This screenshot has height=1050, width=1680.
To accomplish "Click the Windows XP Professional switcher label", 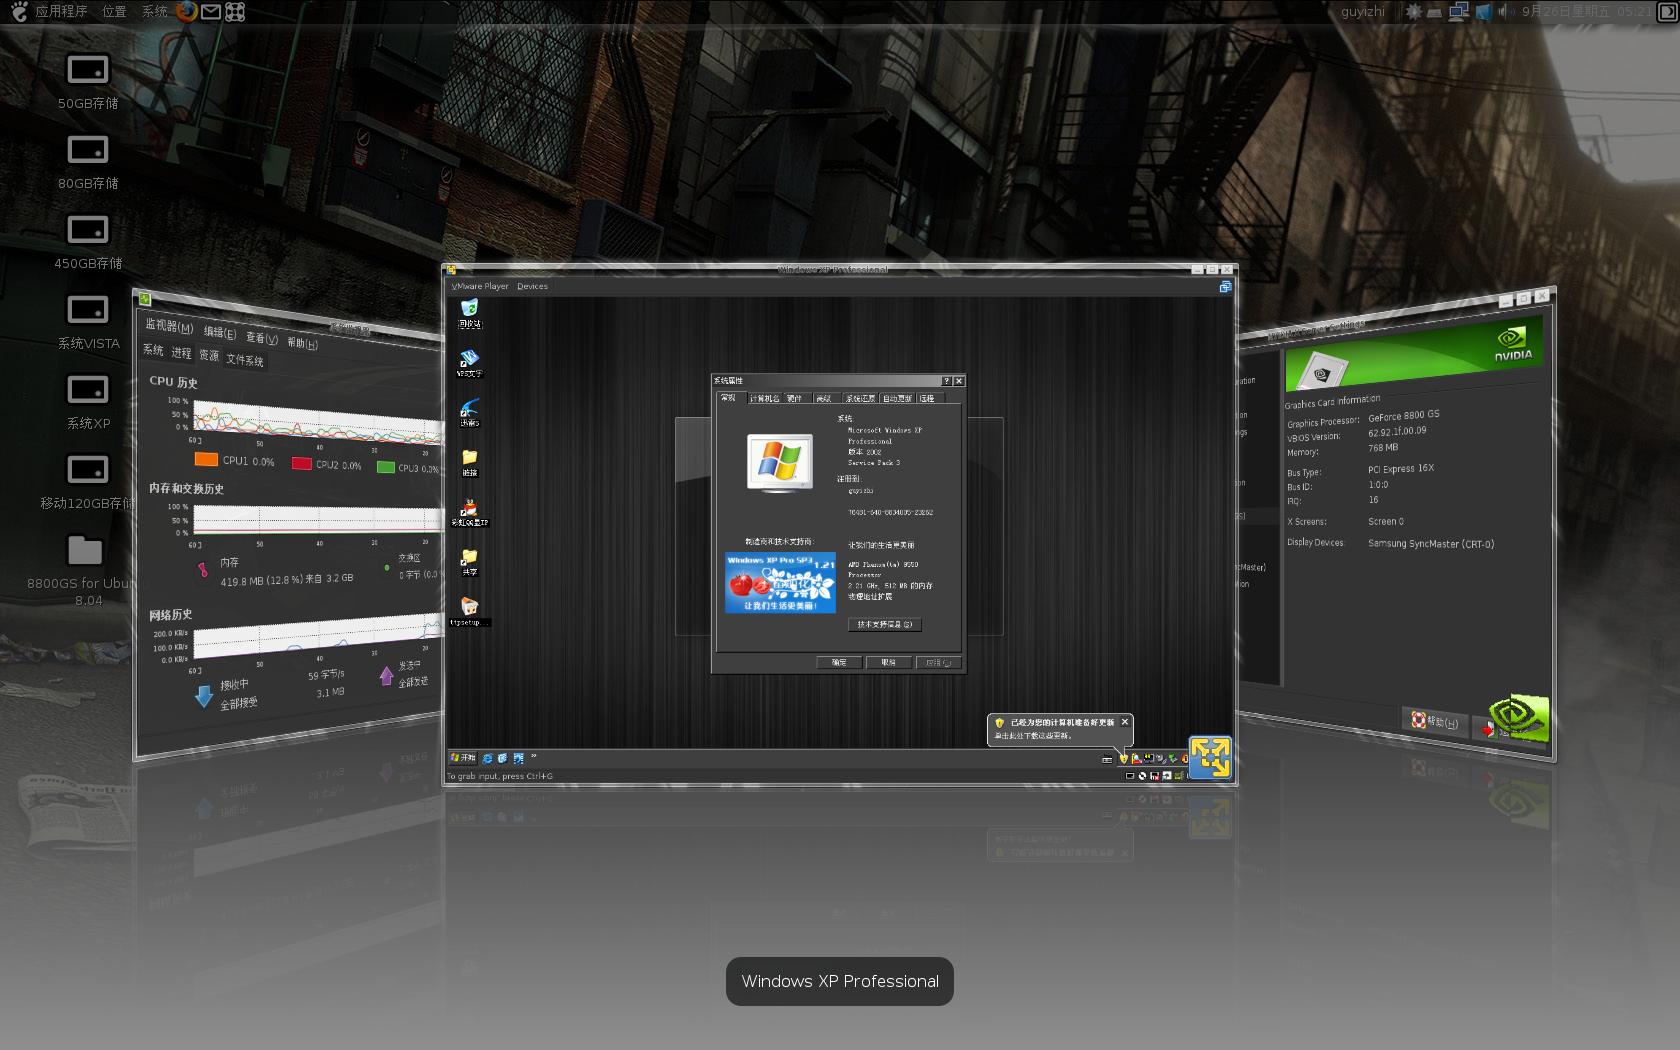I will [840, 981].
